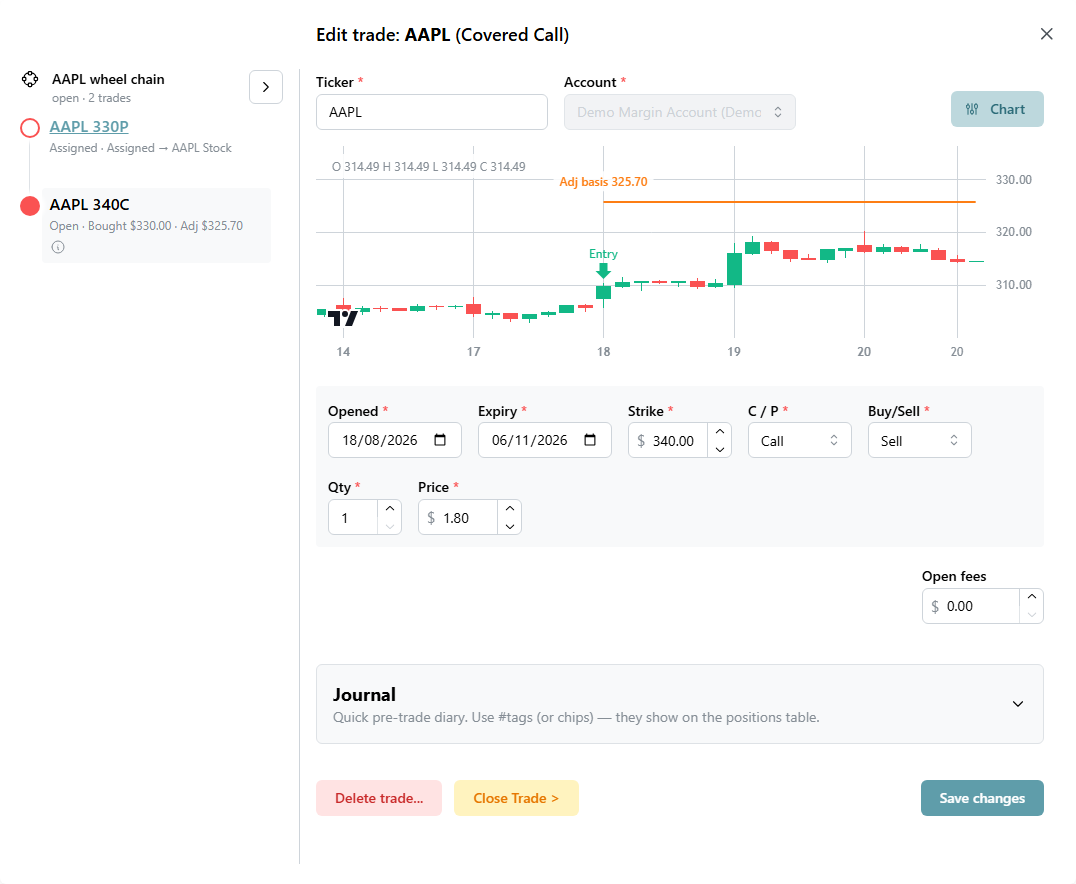Increase the Strike value
Image resolution: width=1076 pixels, height=884 pixels.
pyautogui.click(x=719, y=432)
